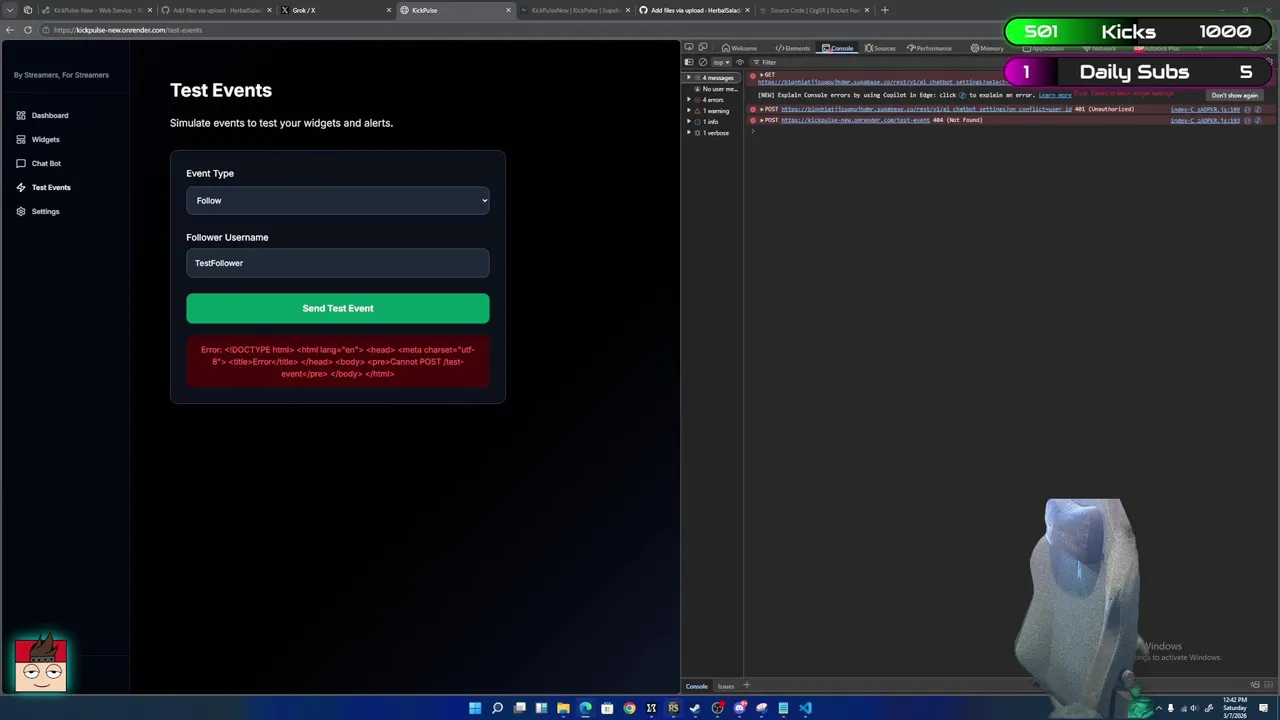
Task: Open the Event Type dropdown showing Follow
Action: point(337,200)
